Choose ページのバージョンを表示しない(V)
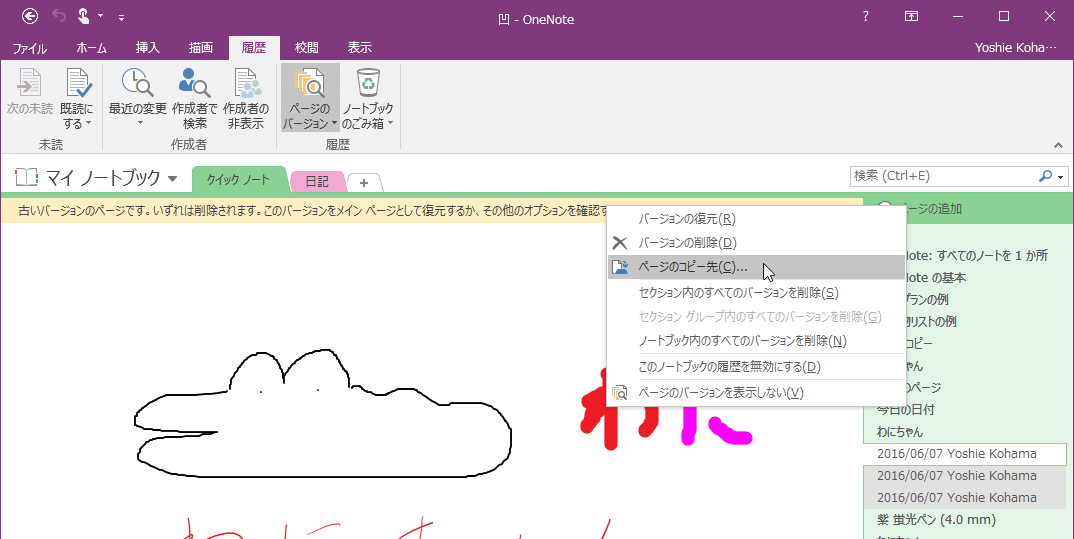The width and height of the screenshot is (1074, 539). pyautogui.click(x=756, y=392)
